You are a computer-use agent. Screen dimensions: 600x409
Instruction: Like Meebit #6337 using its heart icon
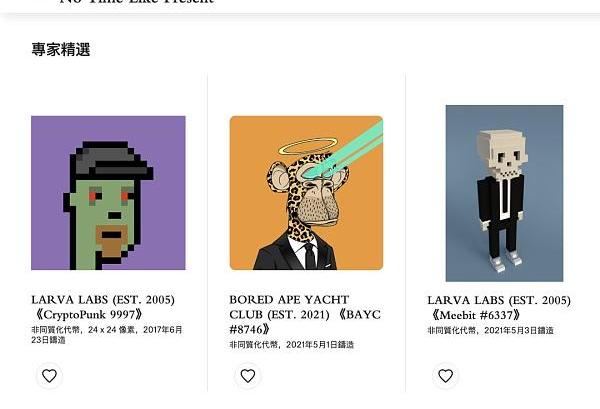click(445, 376)
